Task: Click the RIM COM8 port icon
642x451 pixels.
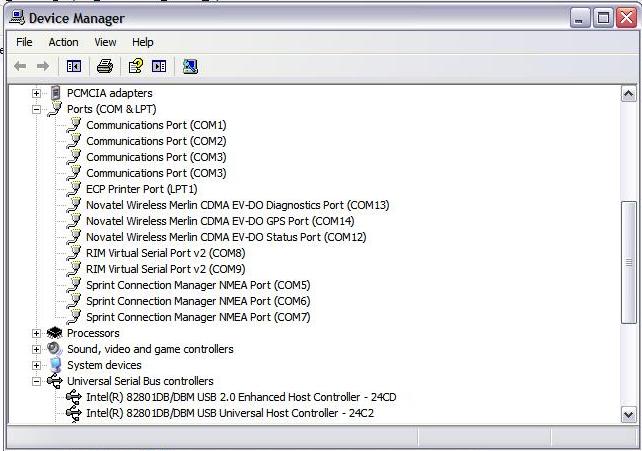Action: click(74, 253)
